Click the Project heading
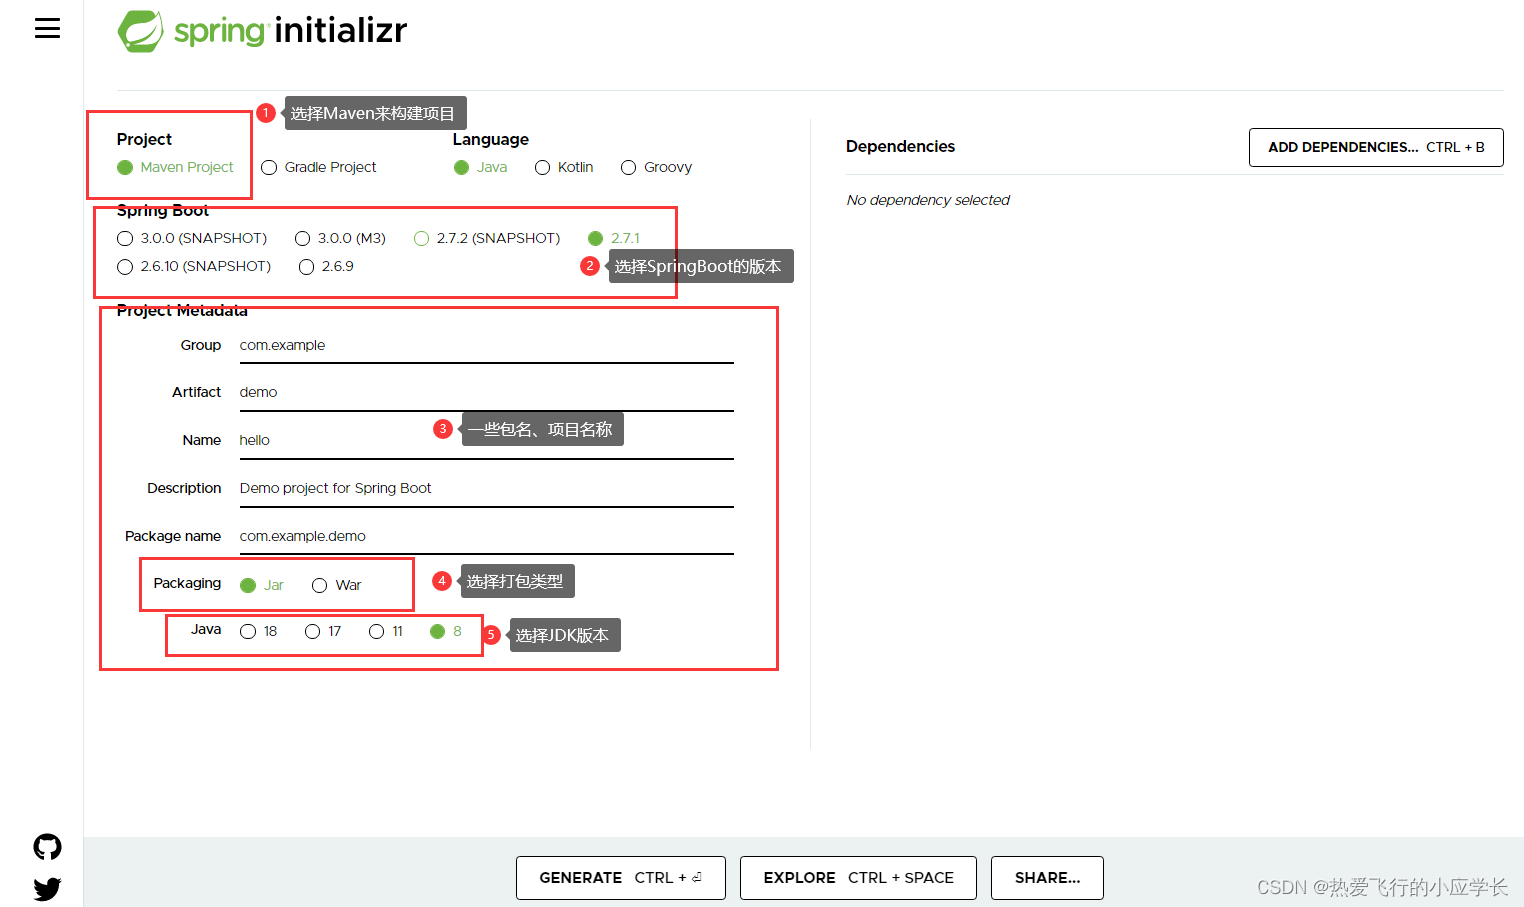Image resolution: width=1524 pixels, height=907 pixels. point(144,139)
